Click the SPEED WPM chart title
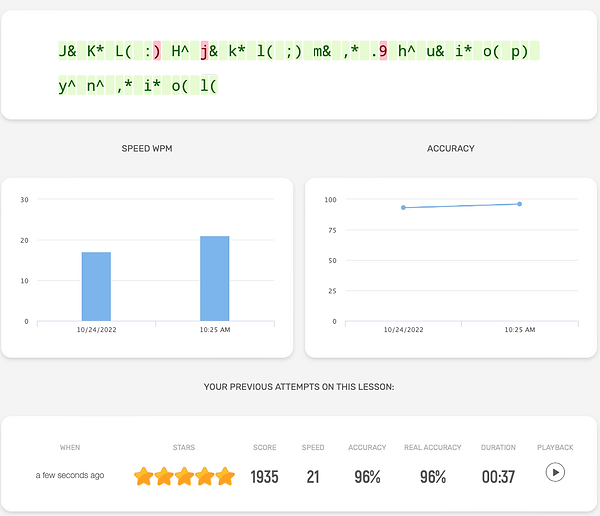Image resolution: width=600 pixels, height=516 pixels. click(147, 149)
